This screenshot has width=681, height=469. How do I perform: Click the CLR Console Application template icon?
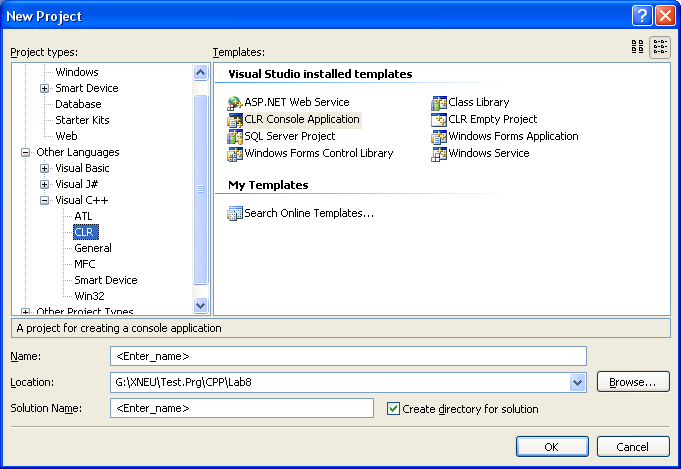click(235, 120)
